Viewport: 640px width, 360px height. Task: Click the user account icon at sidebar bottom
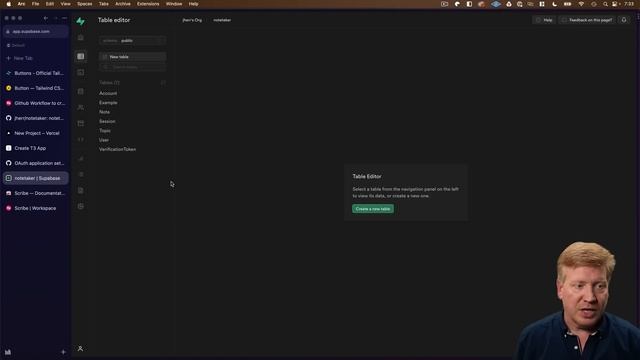click(80, 349)
